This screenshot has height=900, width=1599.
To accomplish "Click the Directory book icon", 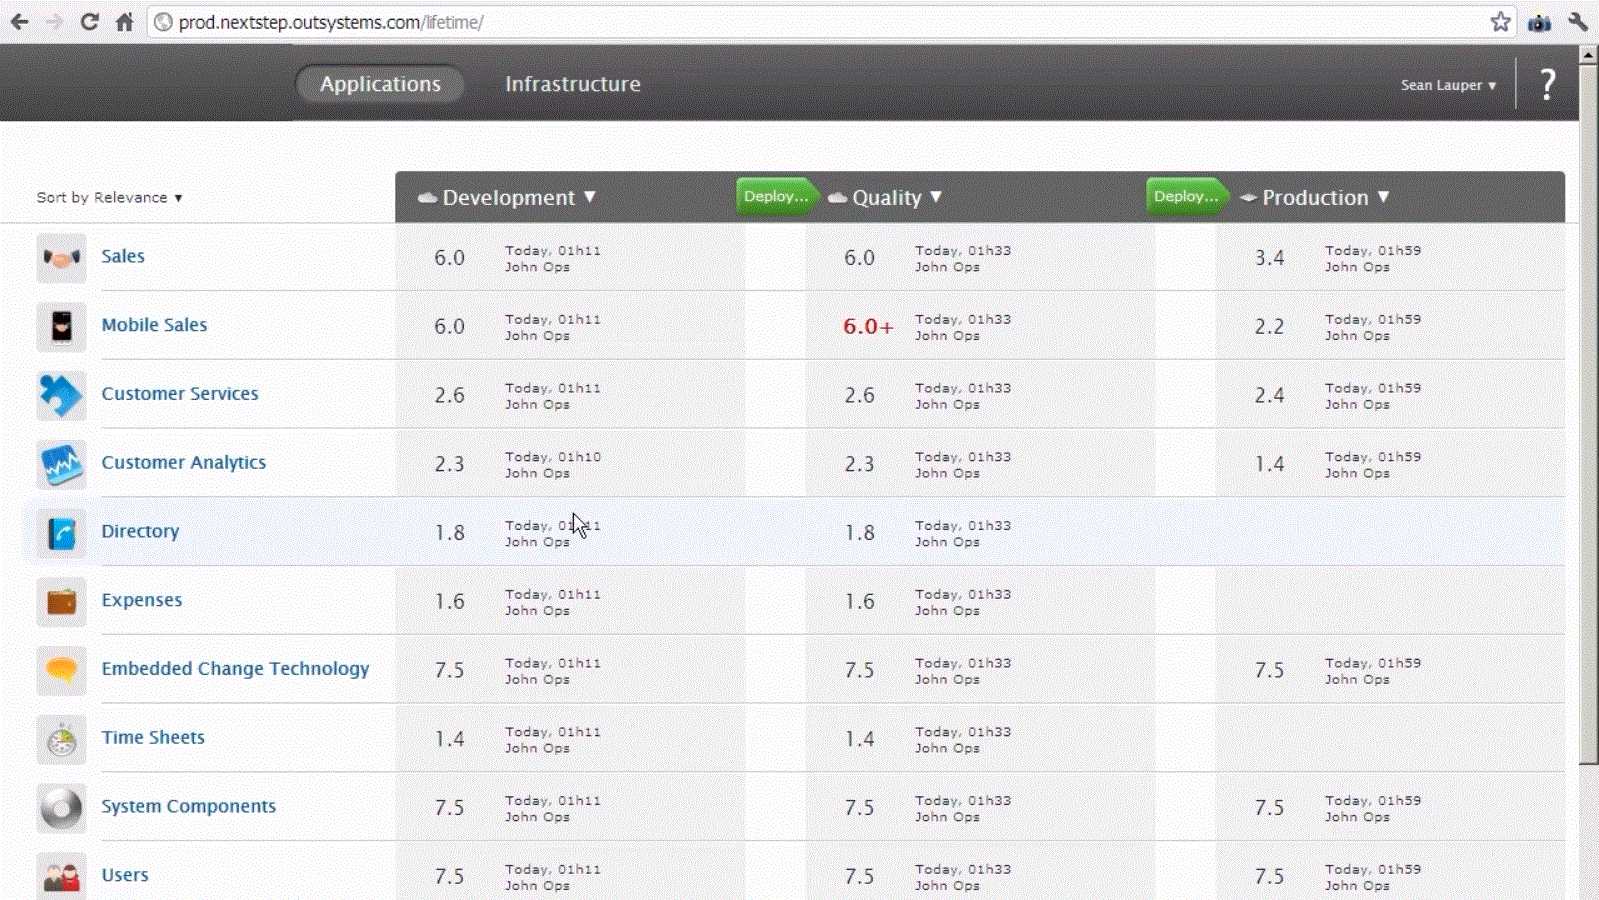I will pyautogui.click(x=61, y=533).
